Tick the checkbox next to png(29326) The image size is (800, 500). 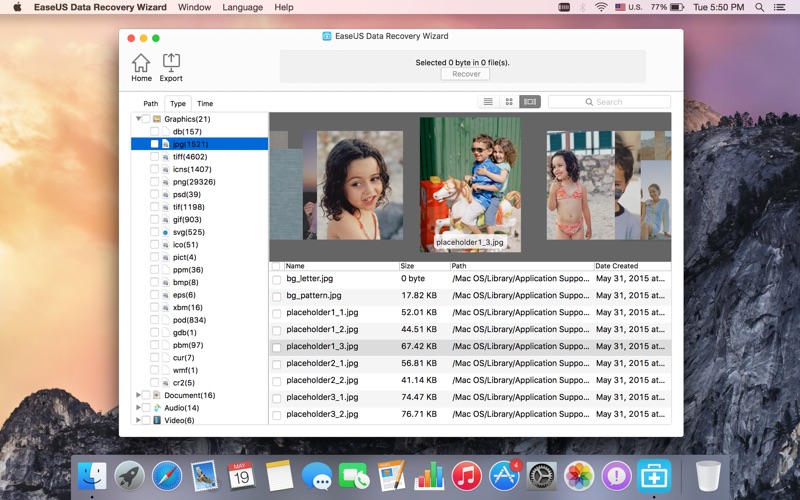pyautogui.click(x=154, y=182)
